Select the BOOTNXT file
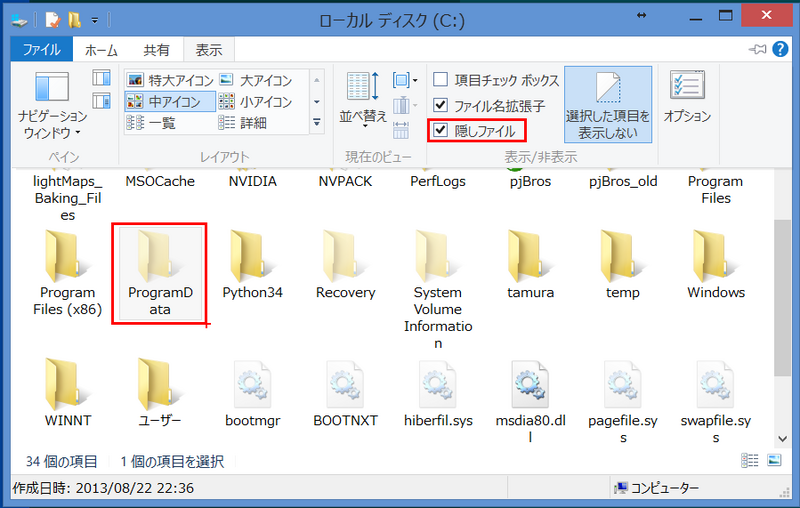 pos(345,394)
